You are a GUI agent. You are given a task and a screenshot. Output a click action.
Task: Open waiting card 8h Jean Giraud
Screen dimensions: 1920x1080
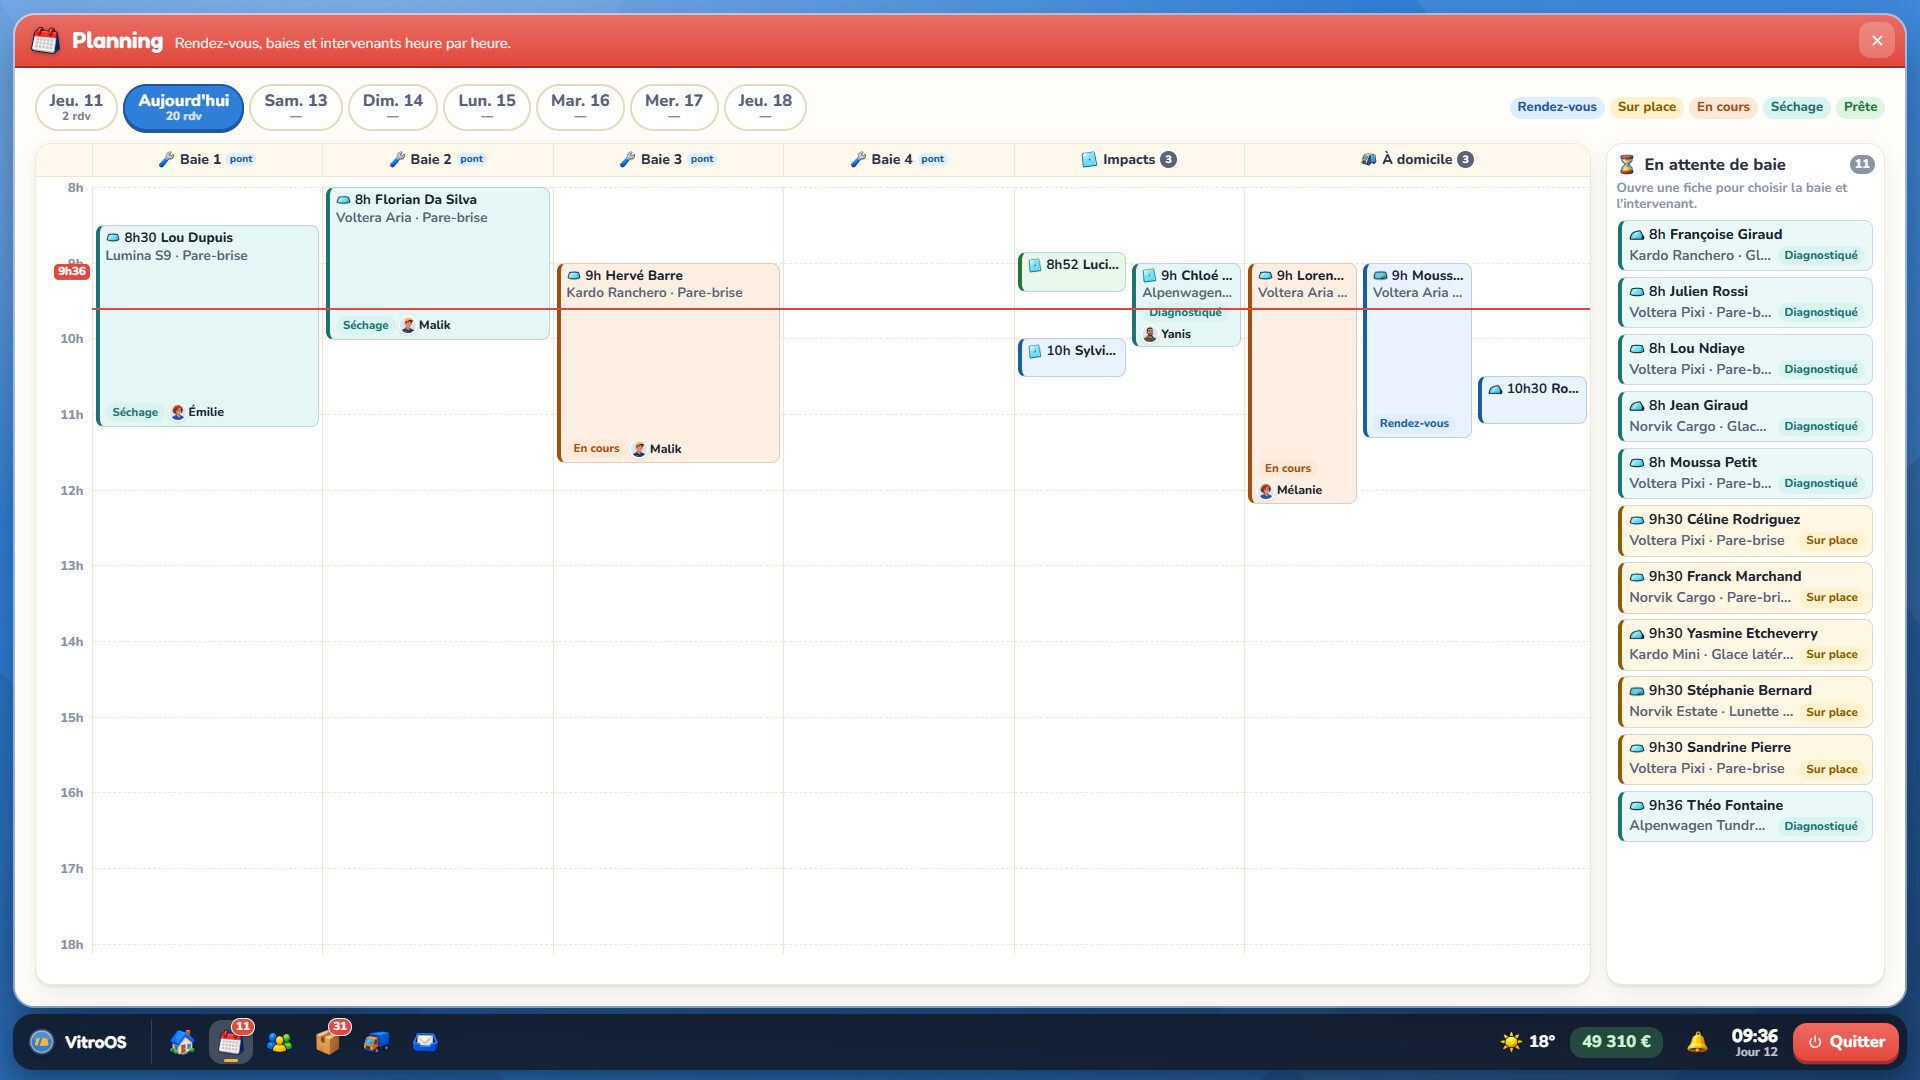pos(1745,416)
